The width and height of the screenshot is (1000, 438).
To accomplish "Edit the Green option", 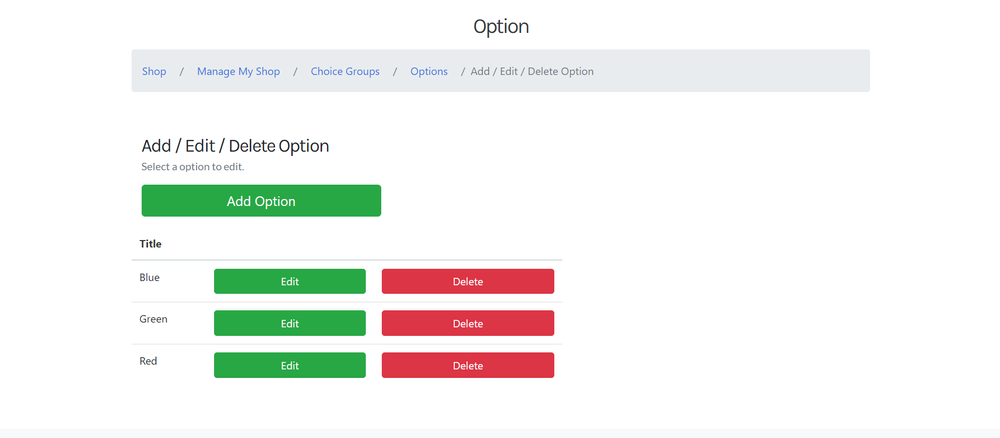I will coord(290,323).
